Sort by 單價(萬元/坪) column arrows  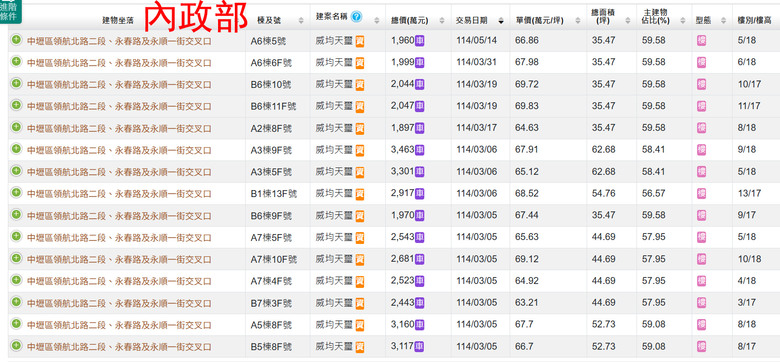click(x=578, y=20)
